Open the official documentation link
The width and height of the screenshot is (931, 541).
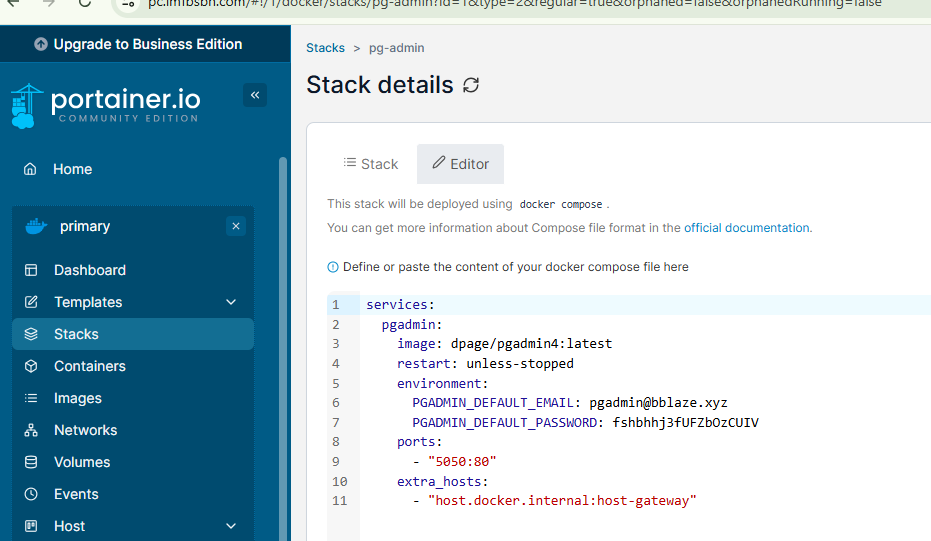point(747,228)
